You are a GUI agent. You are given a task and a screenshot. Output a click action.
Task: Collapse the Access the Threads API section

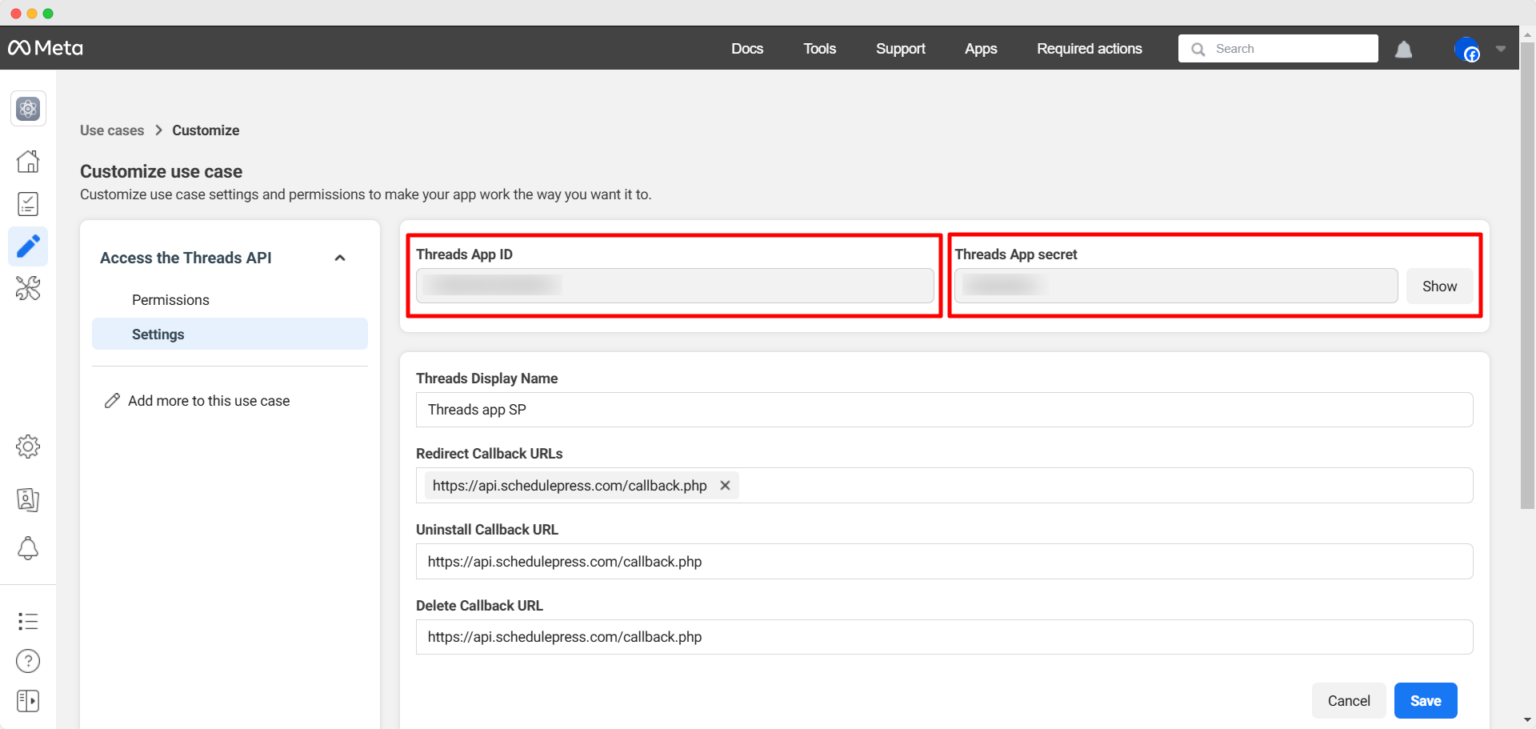tap(340, 257)
